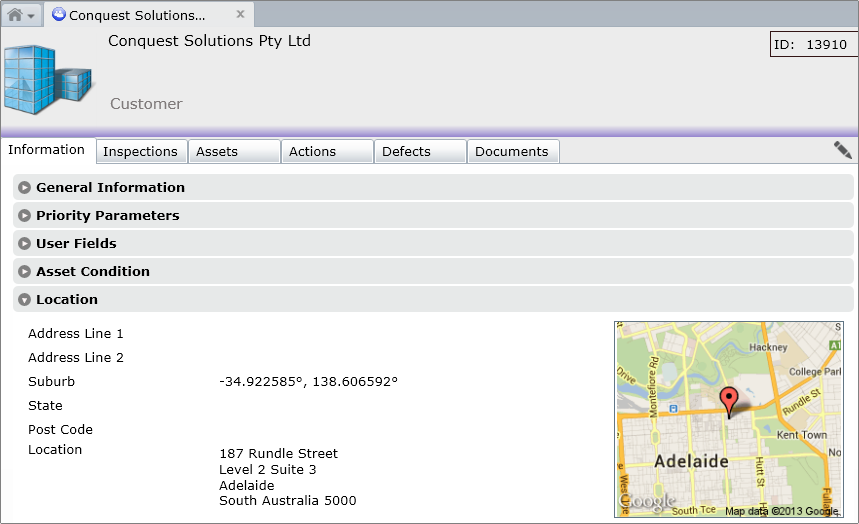Click the Suburb field label
Screen dimensions: 859x524
point(51,381)
